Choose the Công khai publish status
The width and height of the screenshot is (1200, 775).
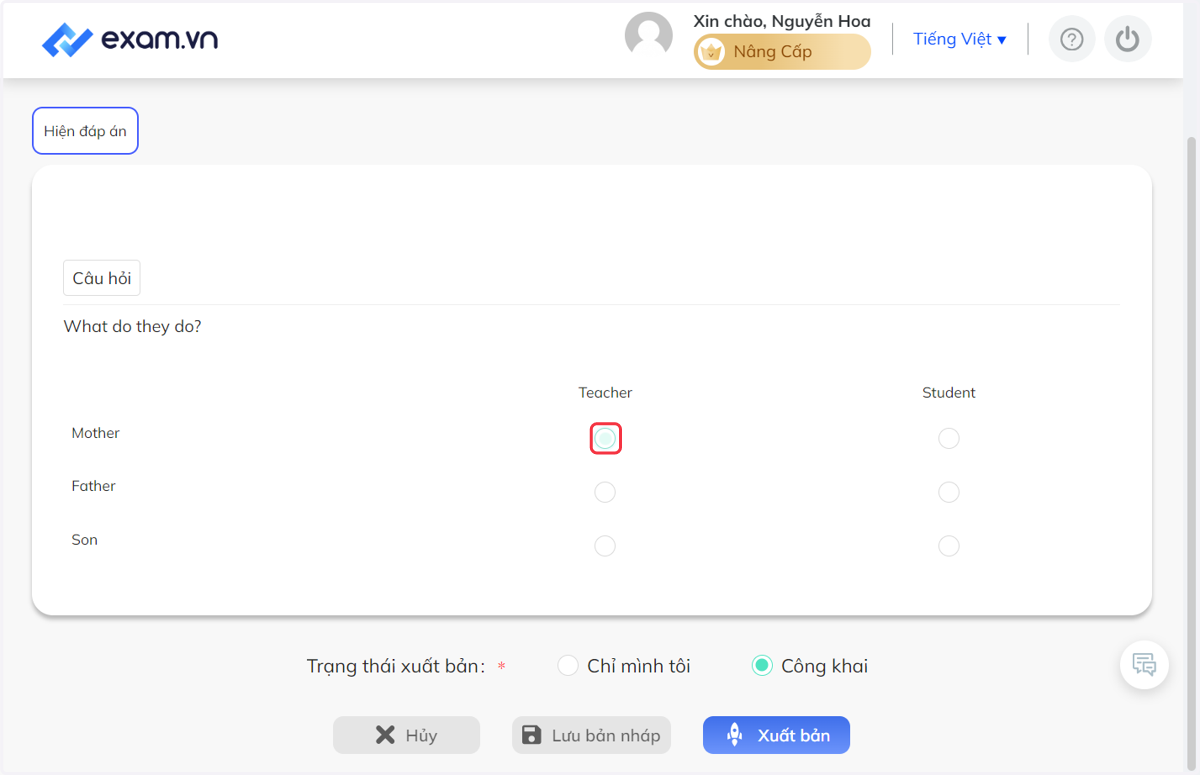[x=762, y=665]
